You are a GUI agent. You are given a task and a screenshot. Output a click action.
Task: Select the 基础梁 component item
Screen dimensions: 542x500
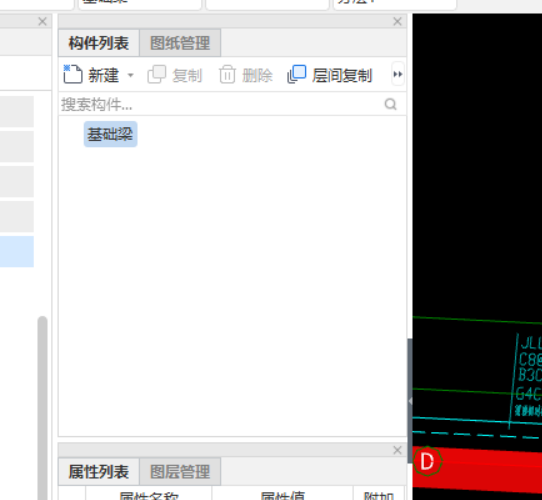(x=111, y=134)
